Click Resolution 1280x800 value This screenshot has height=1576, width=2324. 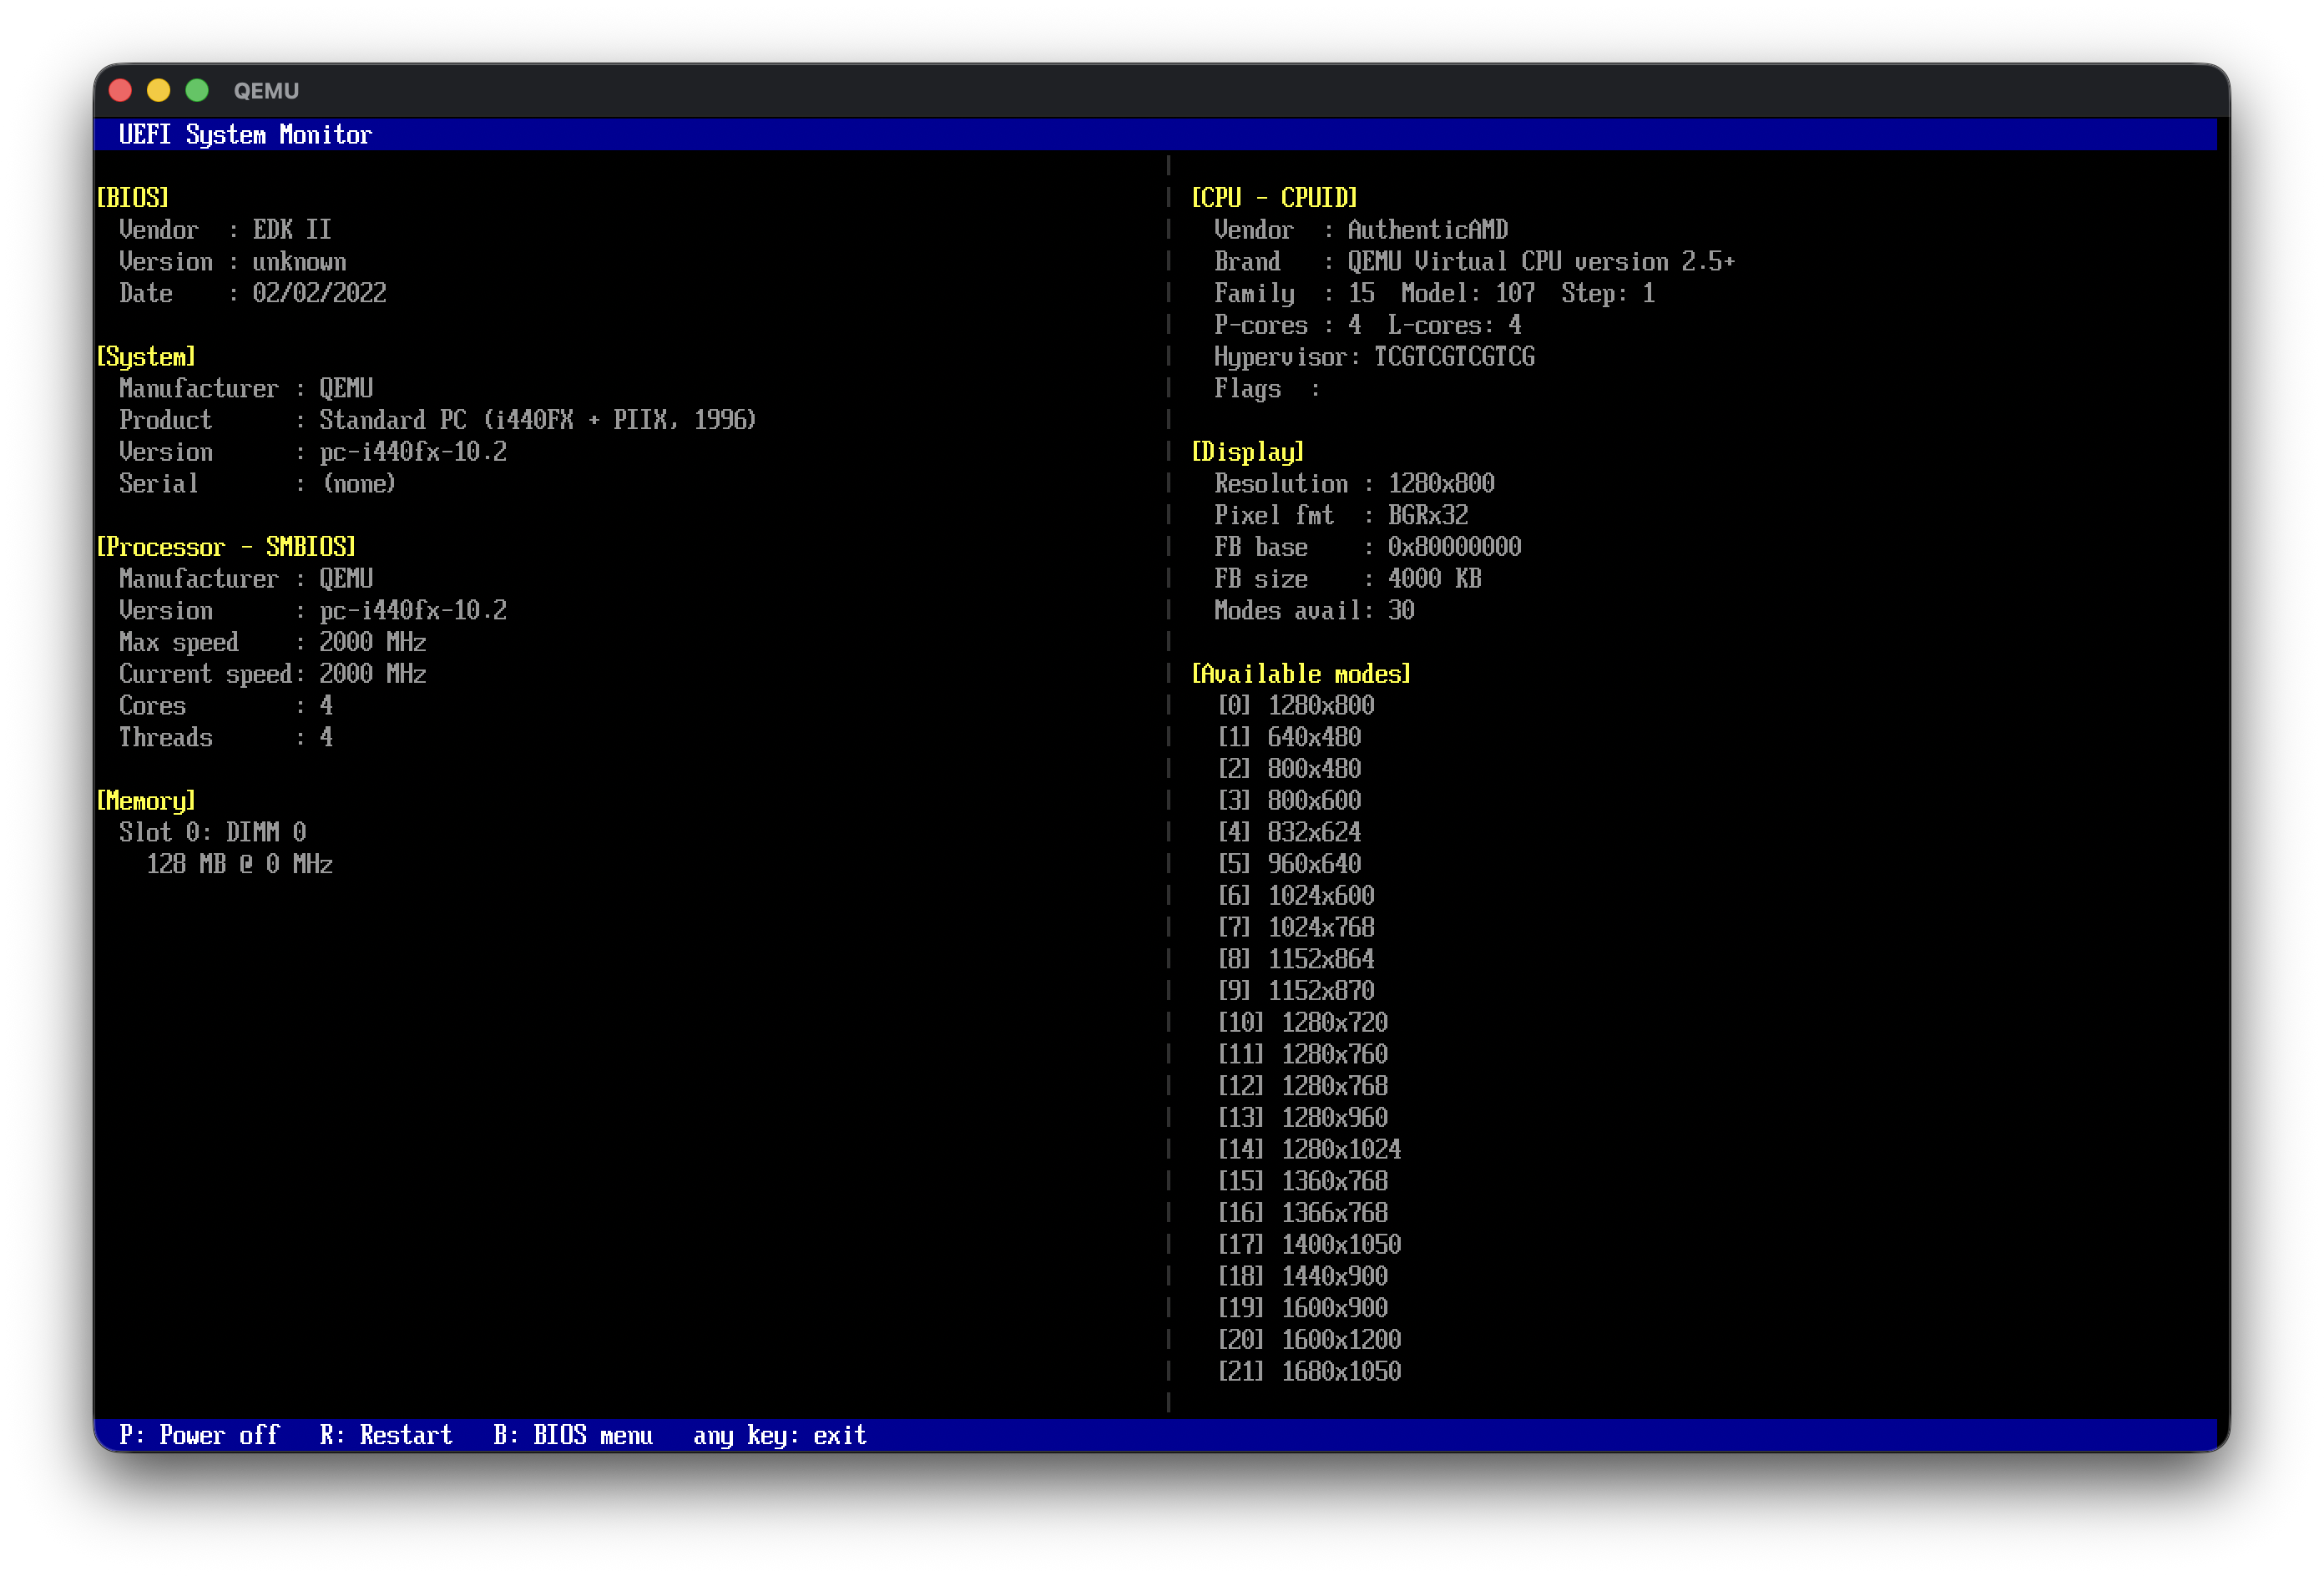1441,483
